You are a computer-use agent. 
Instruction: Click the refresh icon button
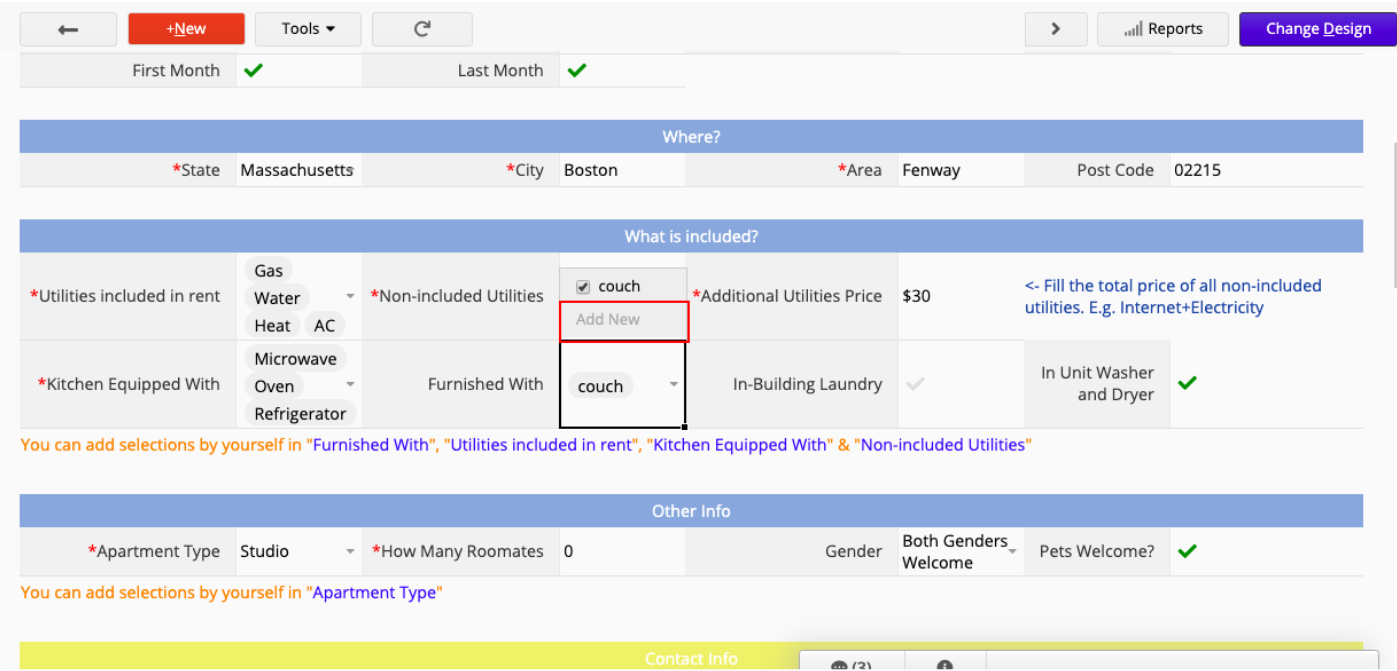422,29
